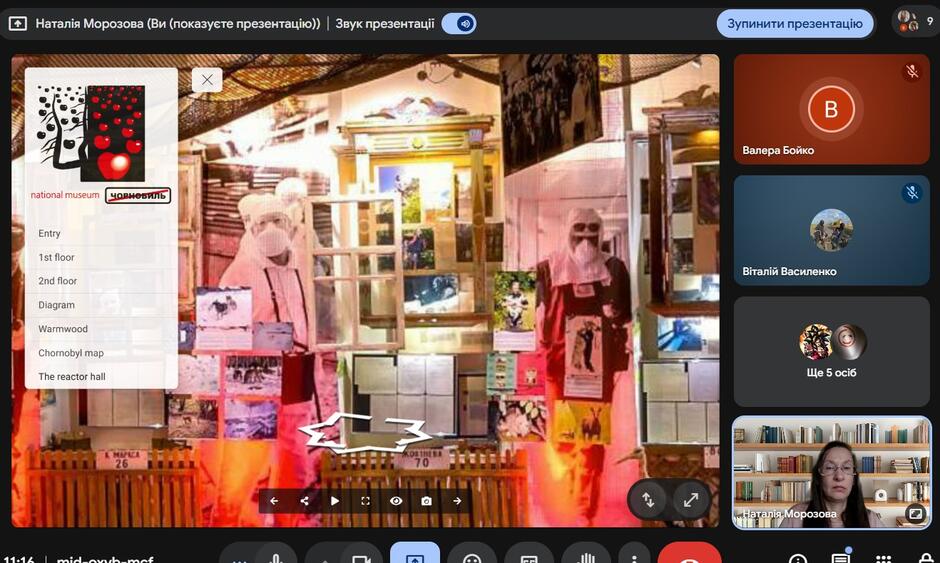Toggle the Звук презентації audio switch
This screenshot has width=940, height=563.
point(459,23)
